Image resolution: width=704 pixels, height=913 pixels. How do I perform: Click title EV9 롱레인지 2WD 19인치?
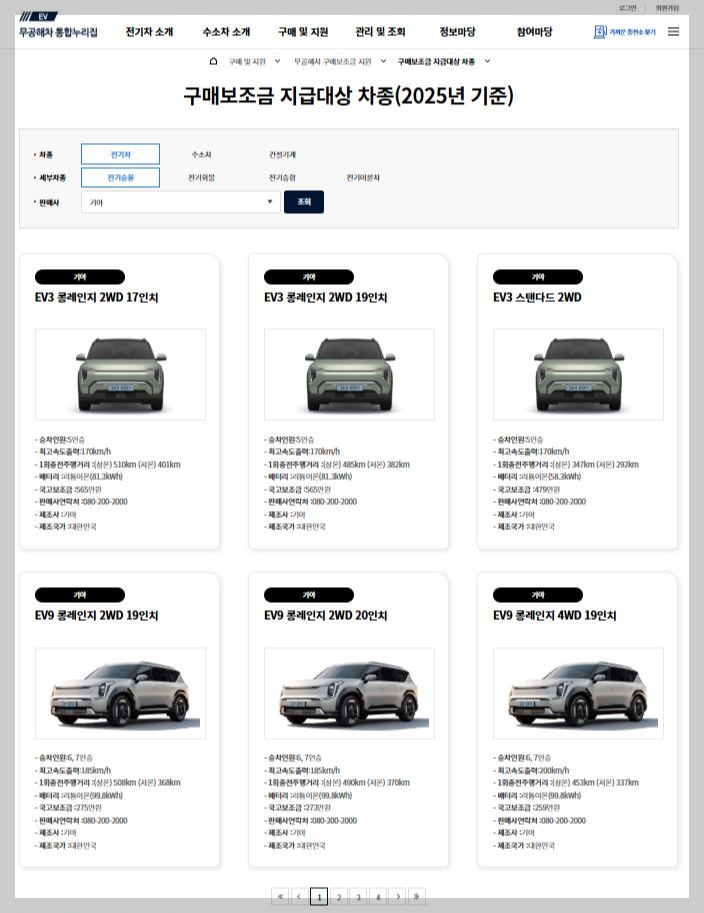point(97,615)
